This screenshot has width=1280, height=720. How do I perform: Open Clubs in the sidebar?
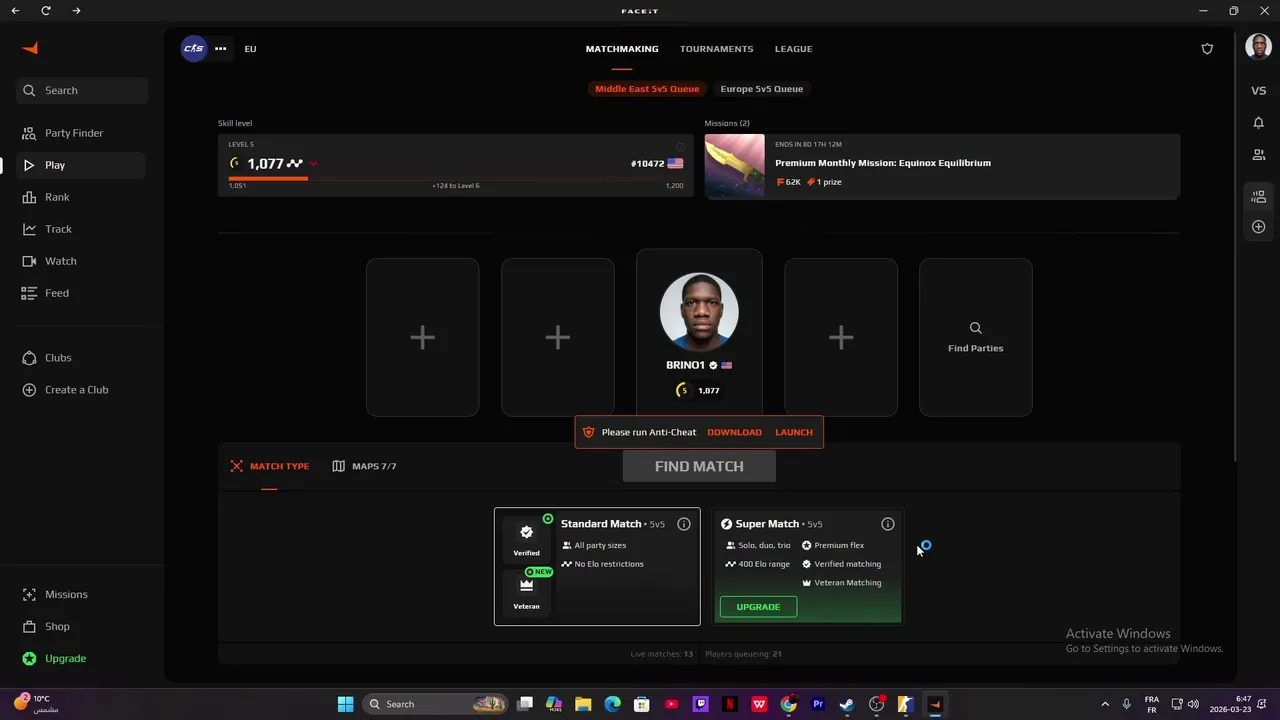click(81, 358)
